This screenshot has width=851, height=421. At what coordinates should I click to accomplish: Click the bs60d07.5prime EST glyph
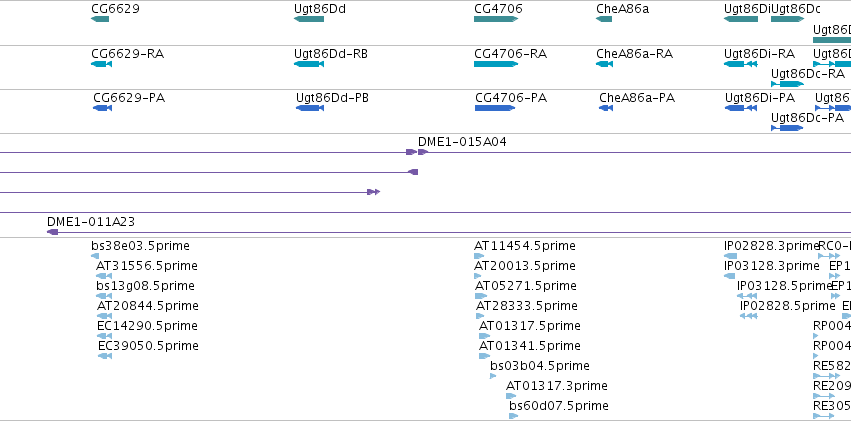tap(514, 416)
